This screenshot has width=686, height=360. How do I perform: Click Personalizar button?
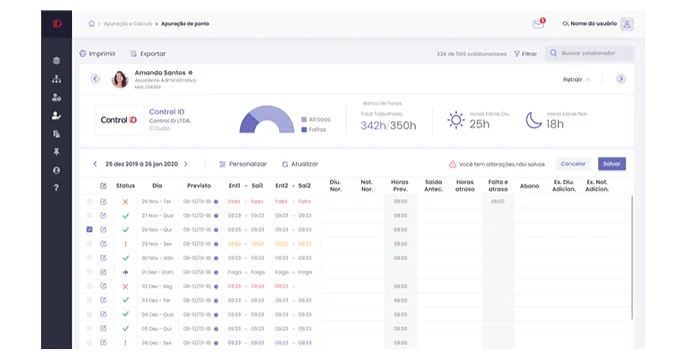pos(243,164)
